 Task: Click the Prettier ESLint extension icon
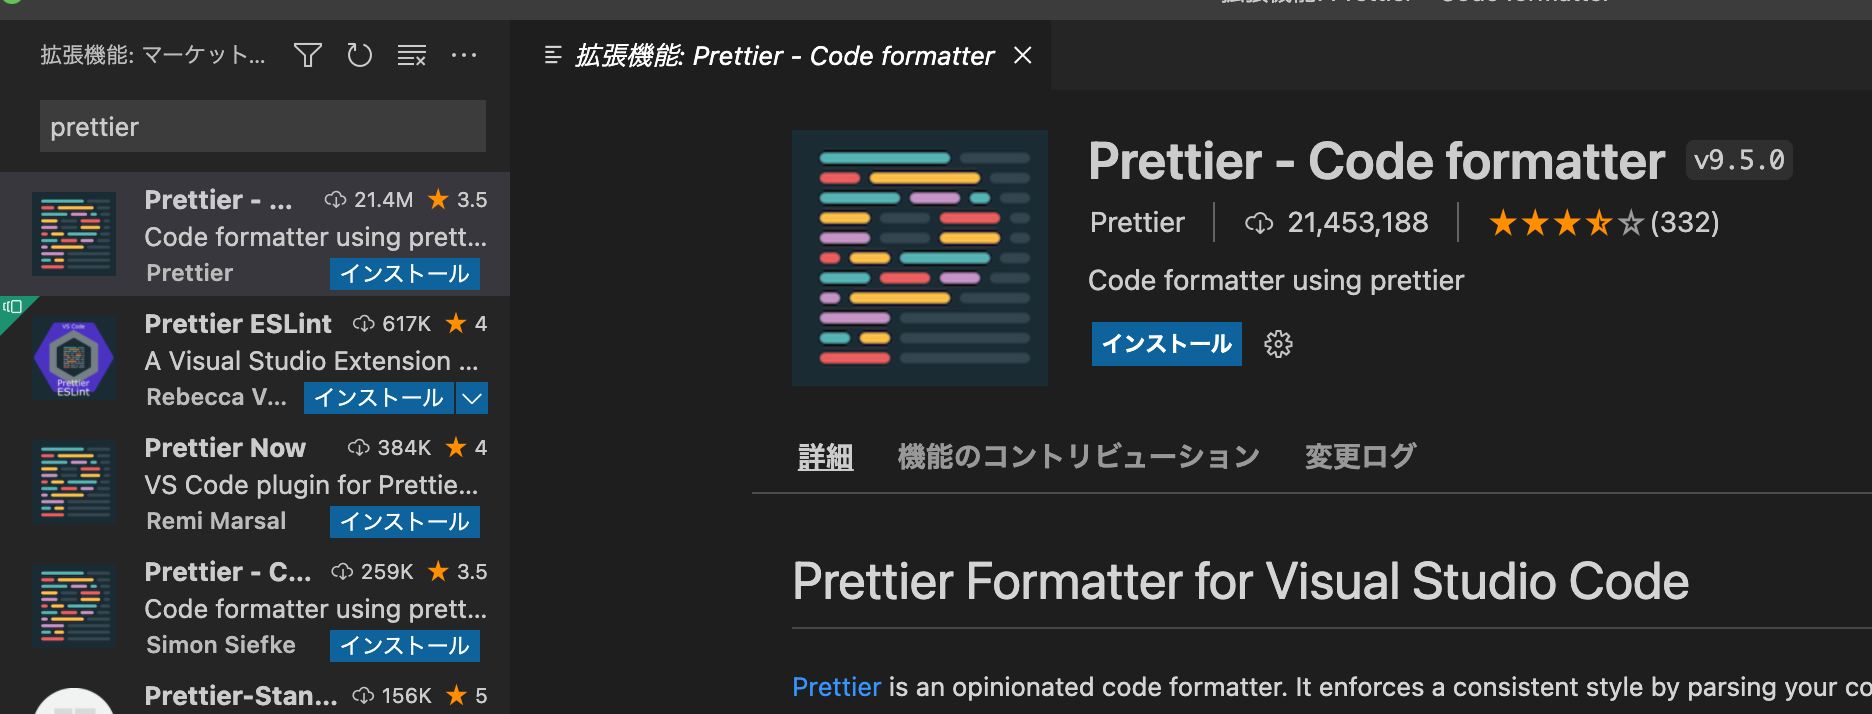click(x=74, y=357)
